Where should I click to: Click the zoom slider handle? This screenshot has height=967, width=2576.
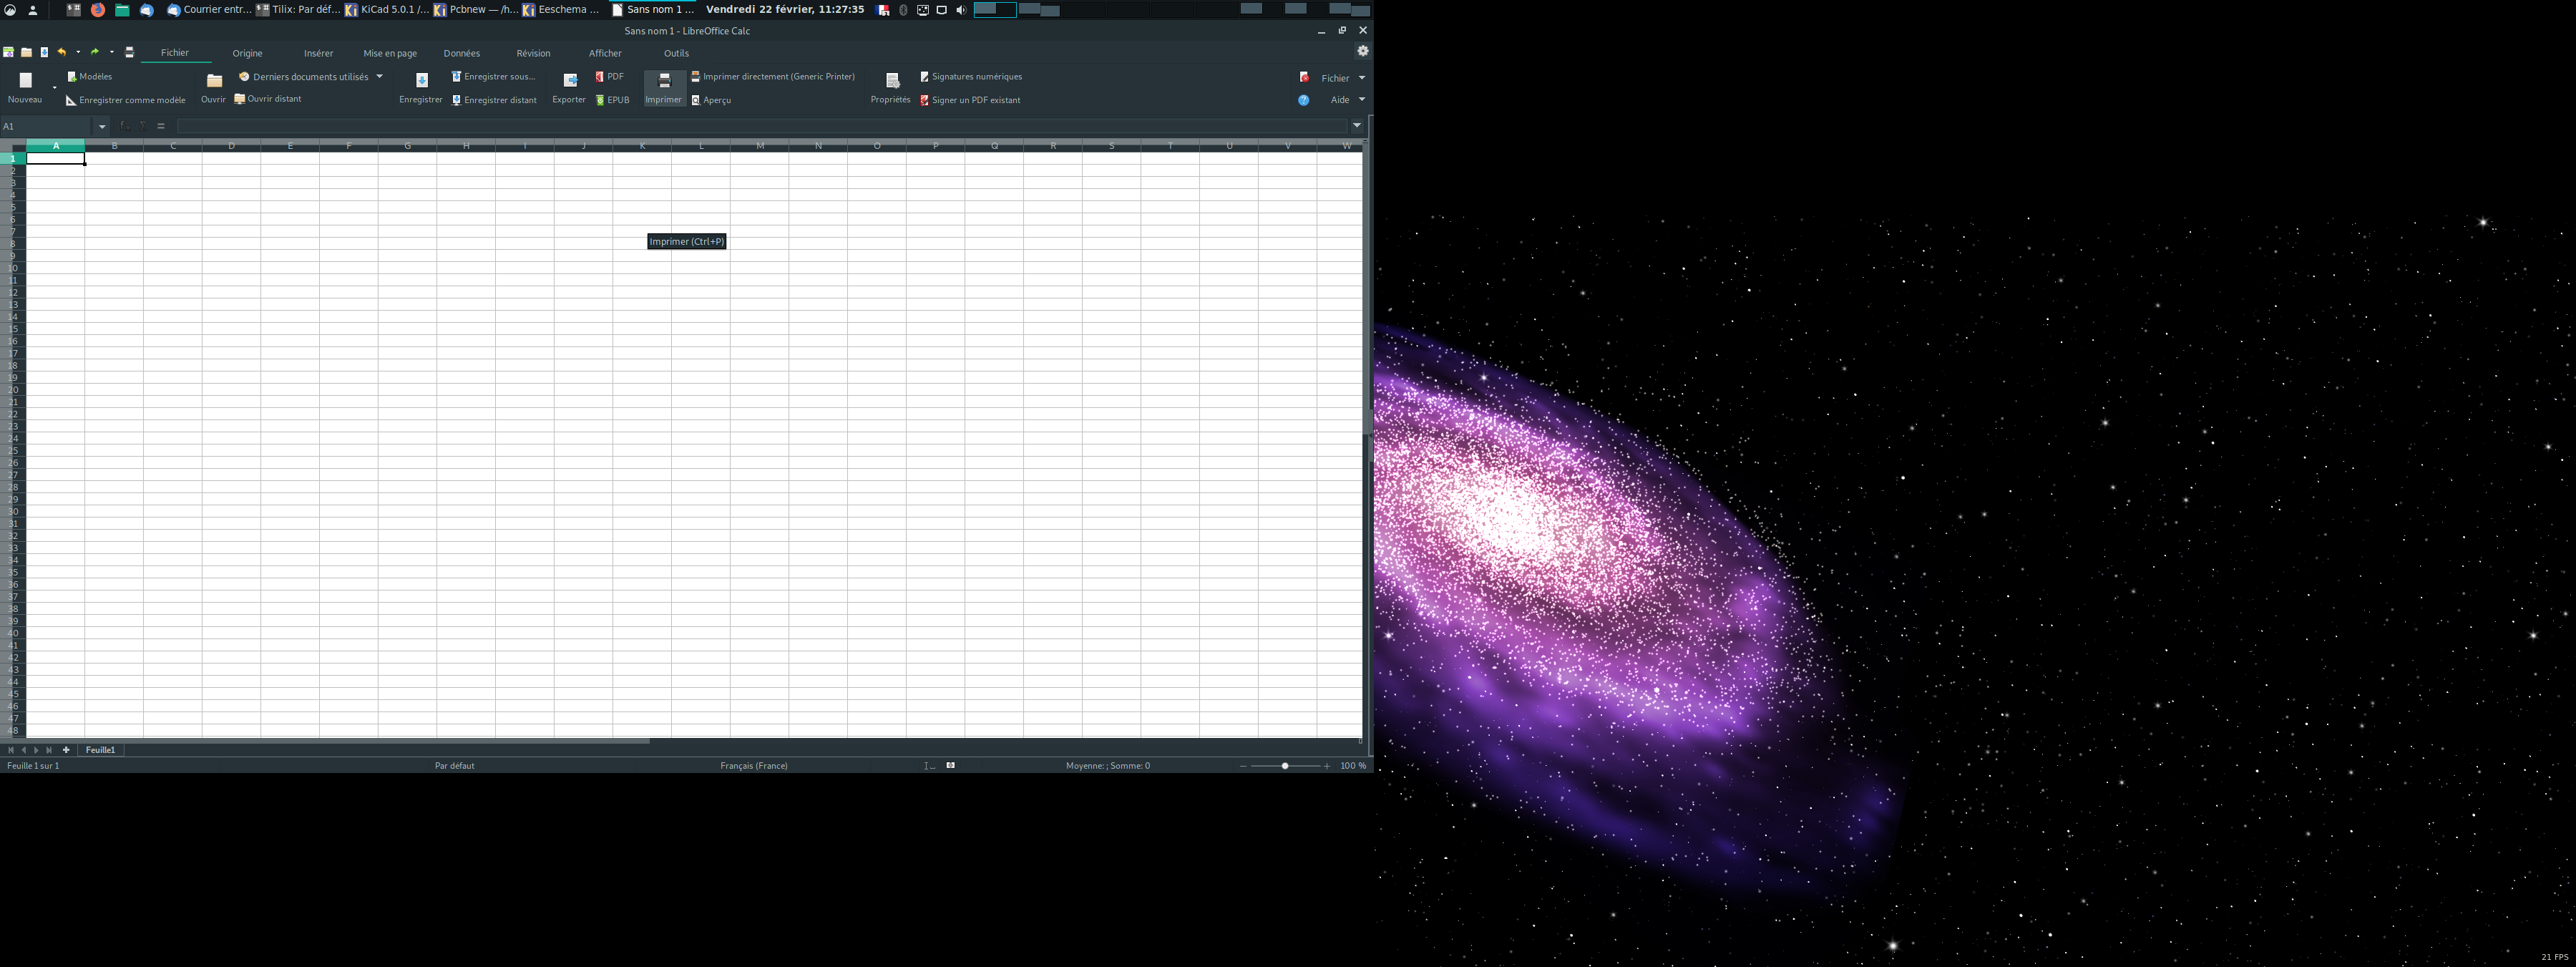pyautogui.click(x=1285, y=766)
